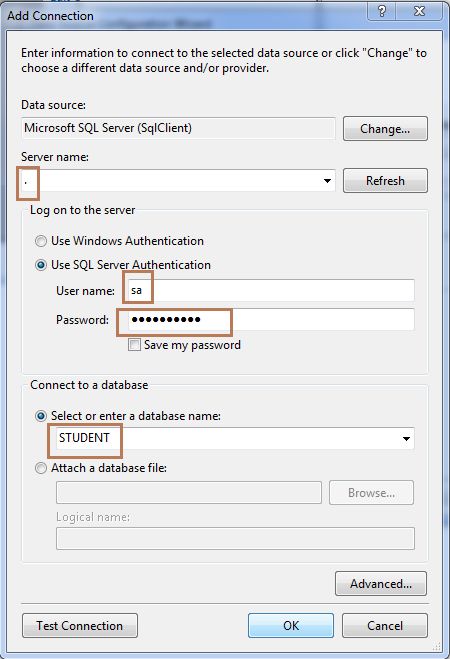Confirm with the OK button
Viewport: 450px width, 659px height.
(x=291, y=625)
